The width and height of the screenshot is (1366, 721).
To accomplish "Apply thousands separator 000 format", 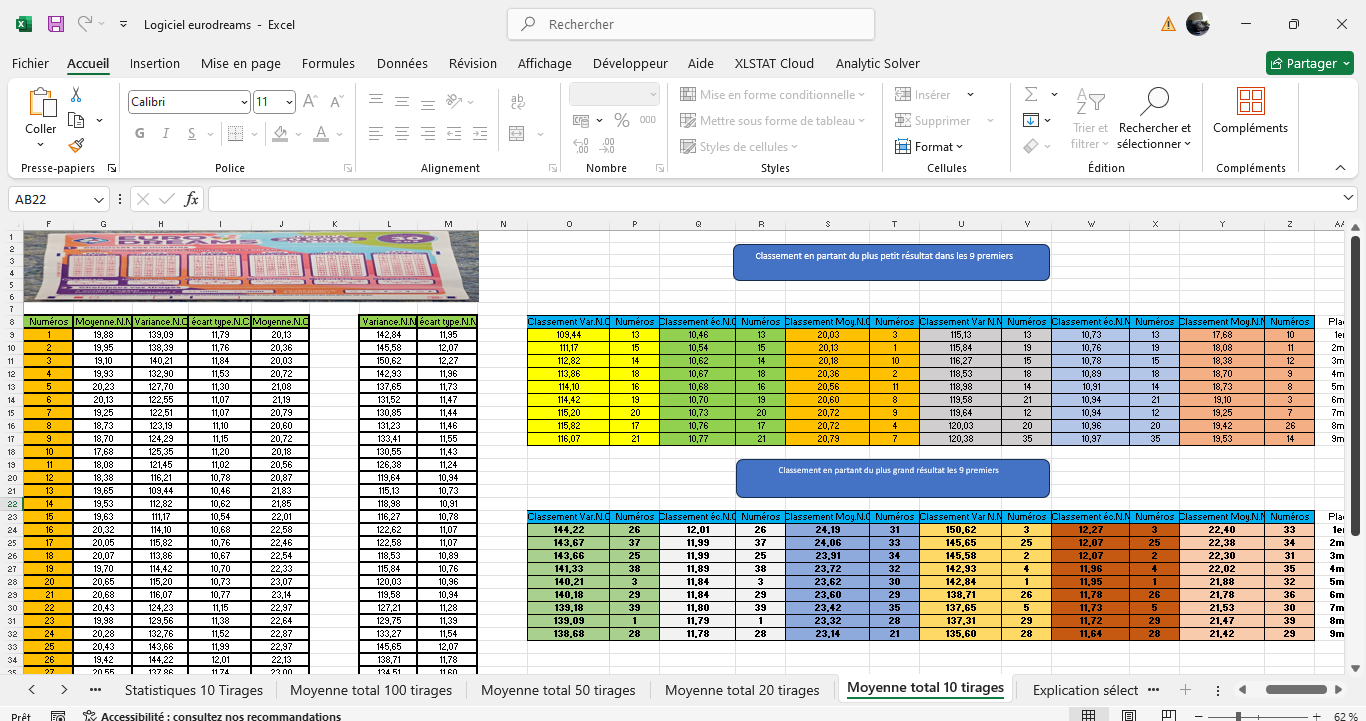I will click(648, 121).
